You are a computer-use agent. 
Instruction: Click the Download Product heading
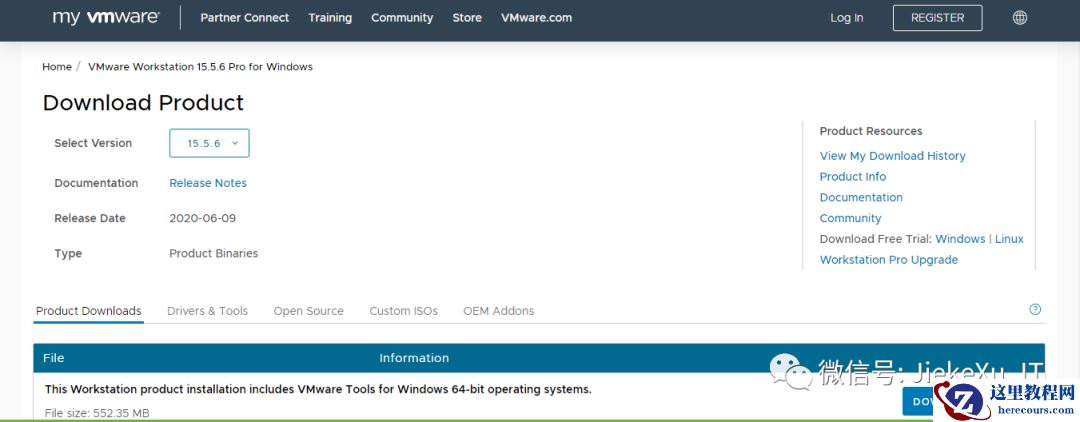(x=143, y=103)
